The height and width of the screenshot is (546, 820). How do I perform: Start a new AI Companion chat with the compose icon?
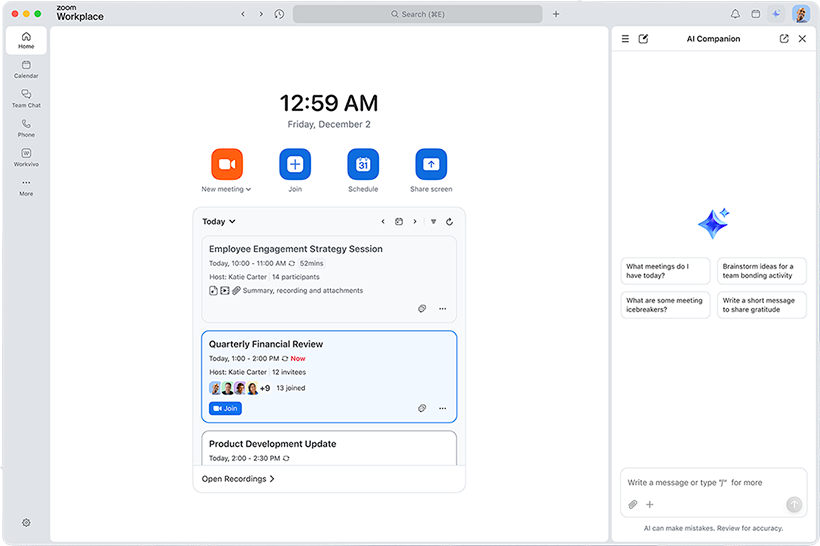(643, 39)
